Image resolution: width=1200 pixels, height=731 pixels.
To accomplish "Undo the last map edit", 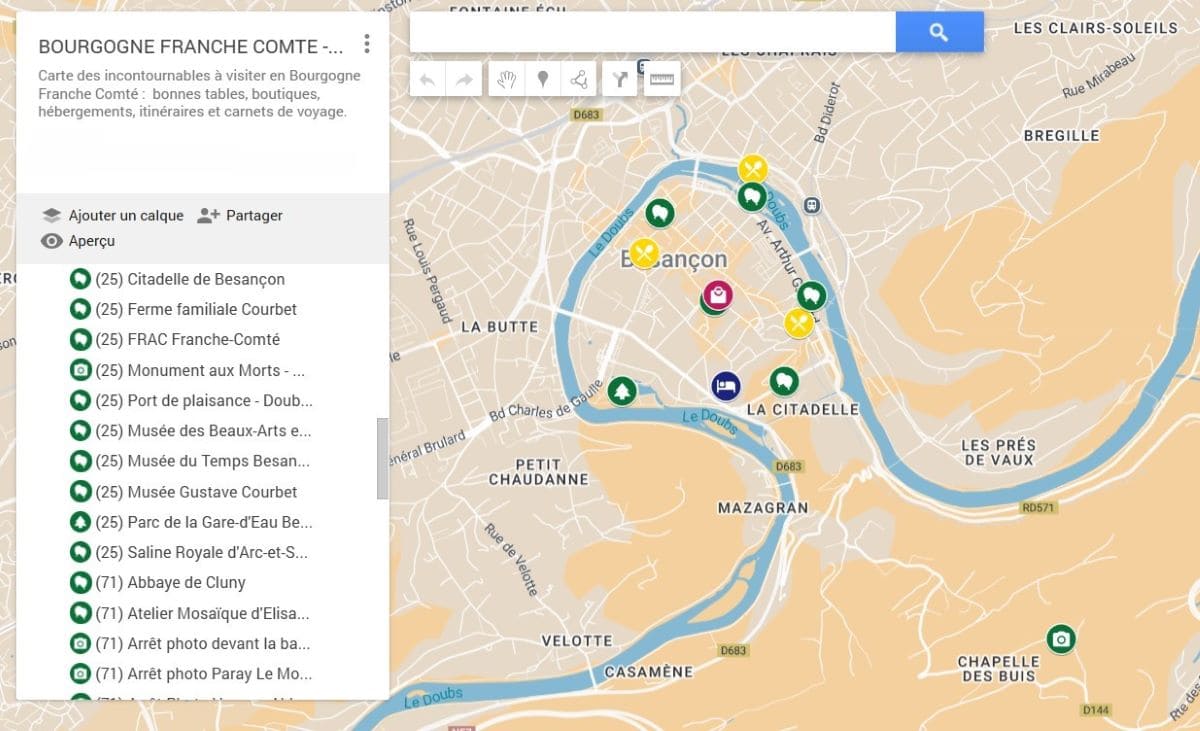I will pos(428,79).
